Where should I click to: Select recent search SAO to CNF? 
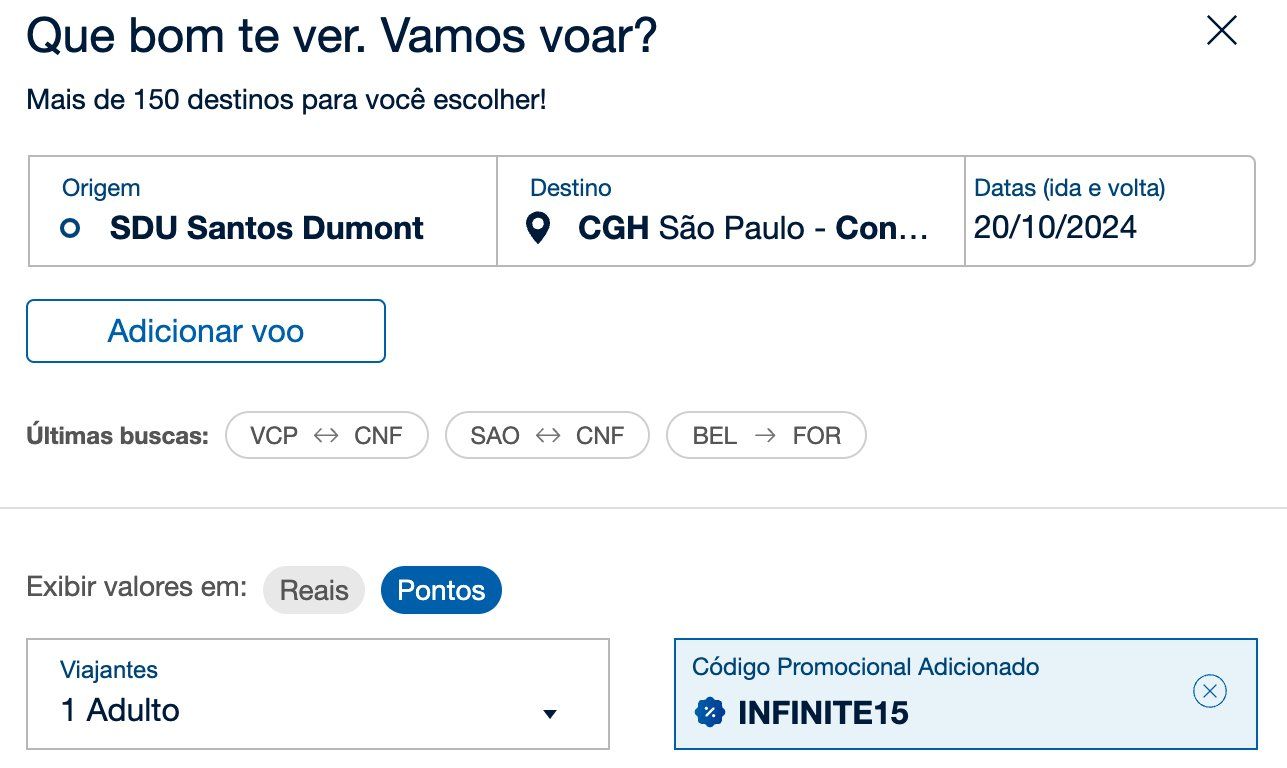tap(547, 436)
